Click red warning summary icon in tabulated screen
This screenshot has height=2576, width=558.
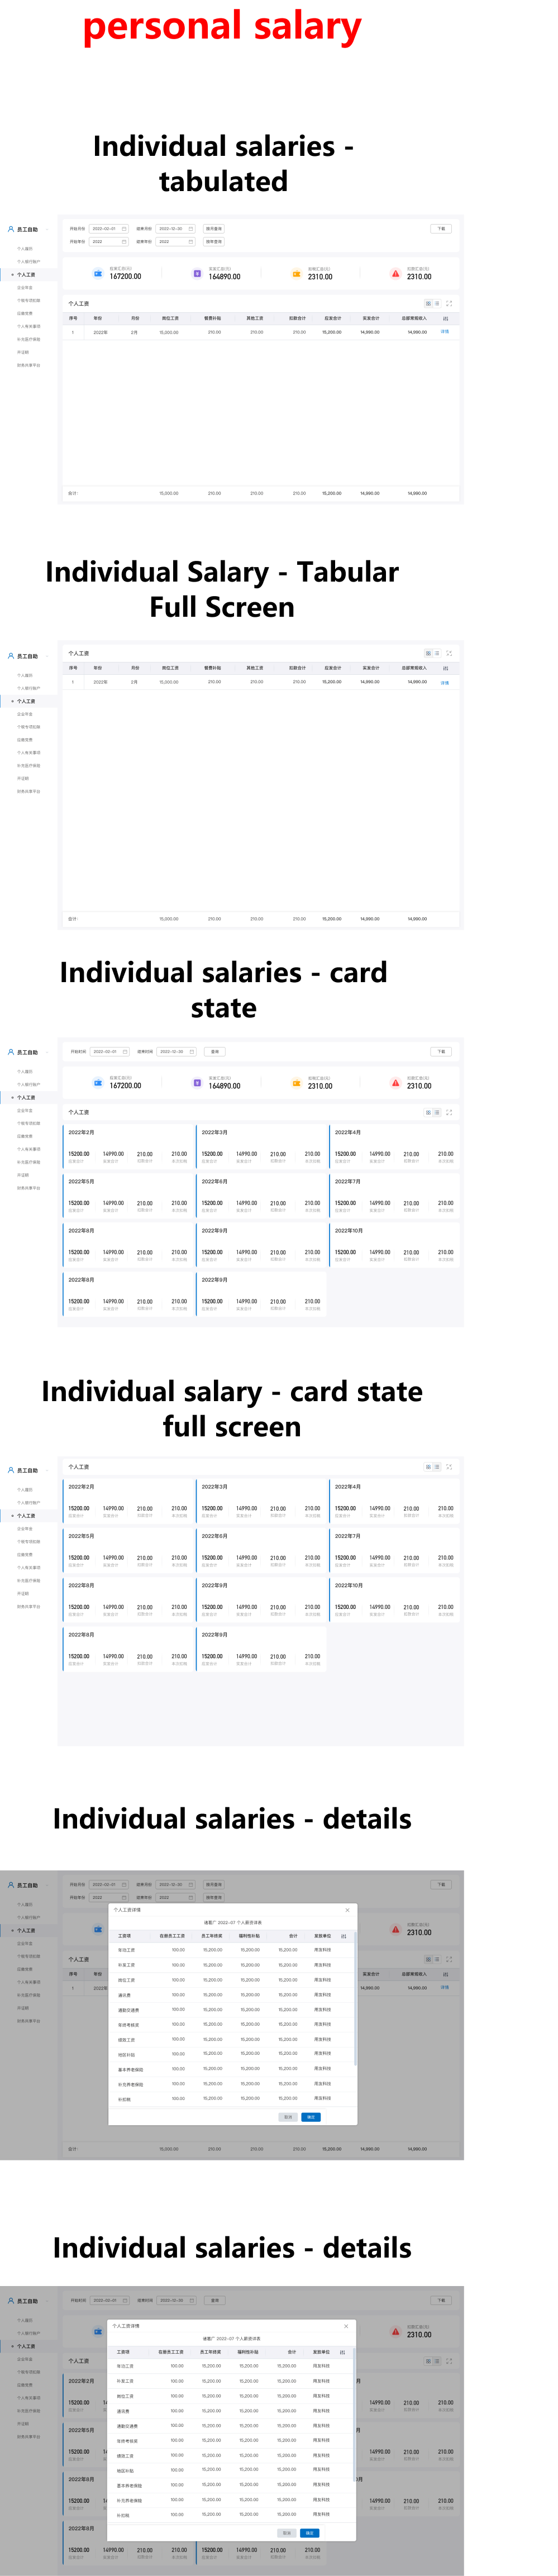(395, 273)
